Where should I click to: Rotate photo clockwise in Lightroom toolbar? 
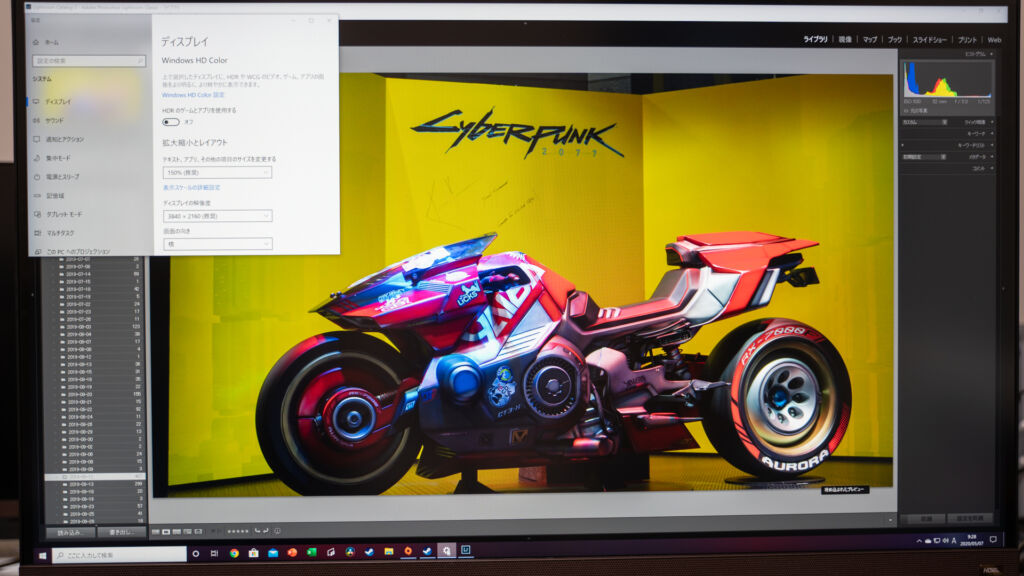(265, 532)
